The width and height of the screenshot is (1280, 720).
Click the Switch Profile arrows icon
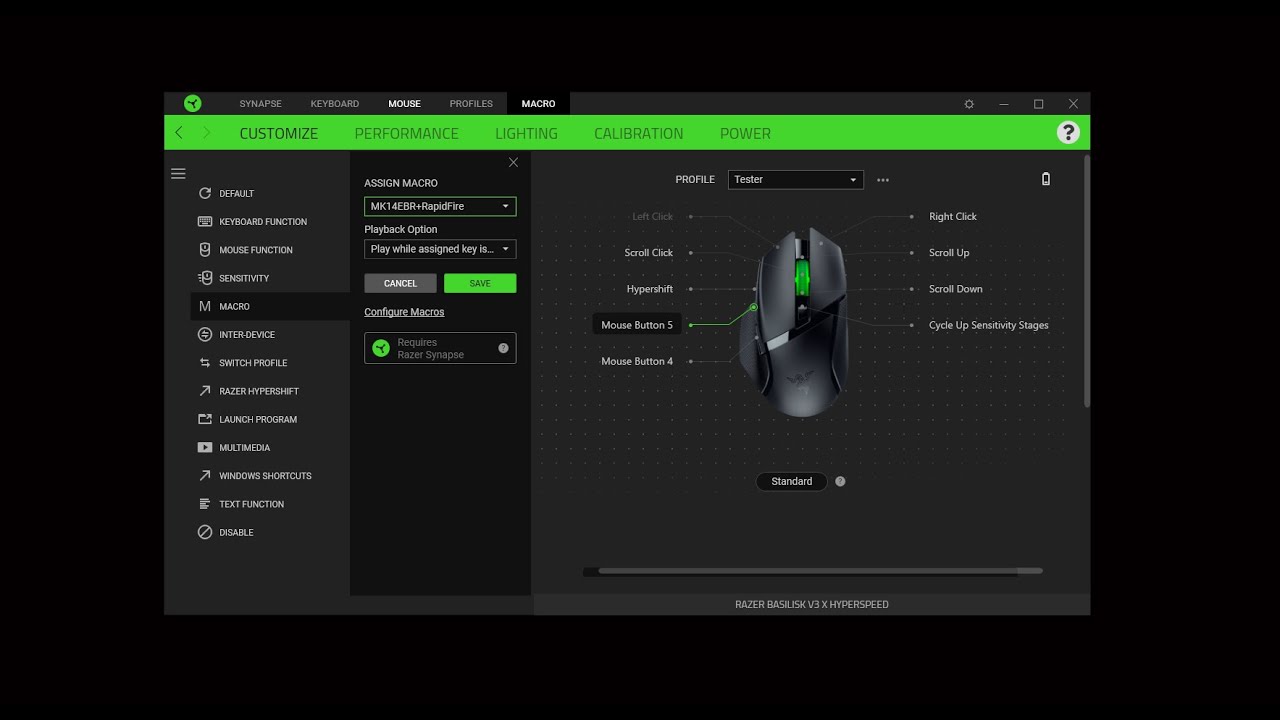tap(205, 363)
